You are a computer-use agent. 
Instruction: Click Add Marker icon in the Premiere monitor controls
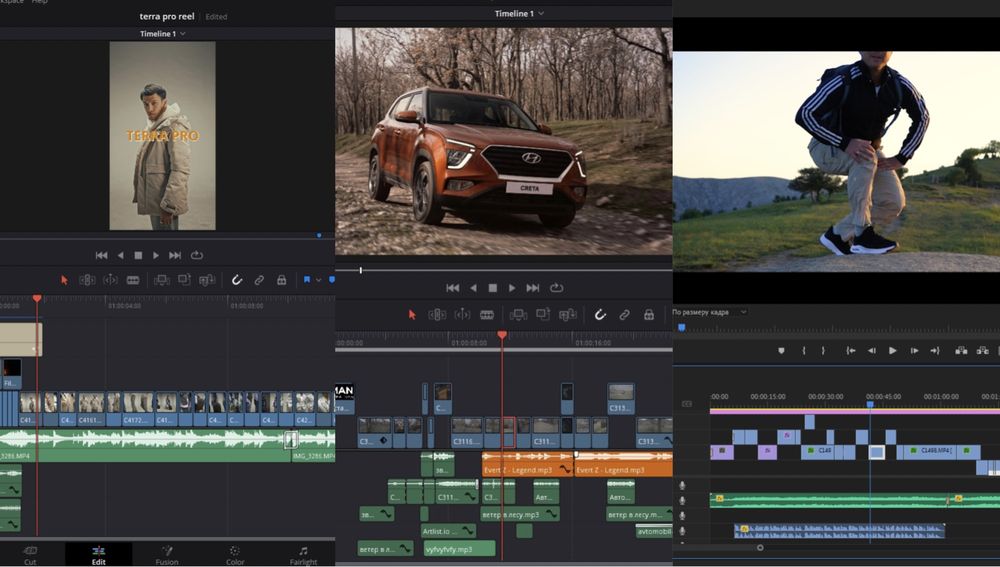tap(781, 351)
